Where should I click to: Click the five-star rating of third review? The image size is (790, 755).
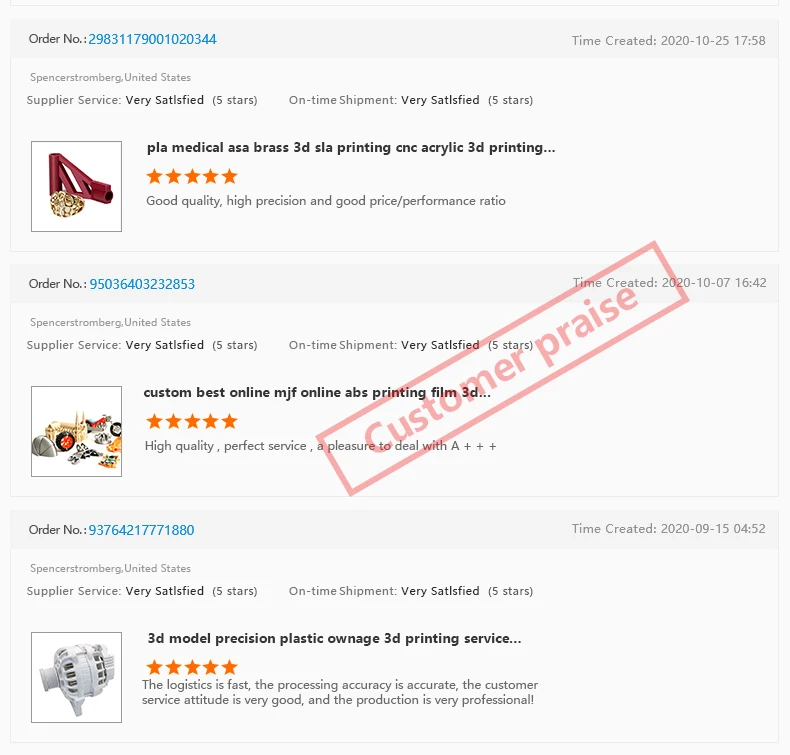tap(192, 667)
